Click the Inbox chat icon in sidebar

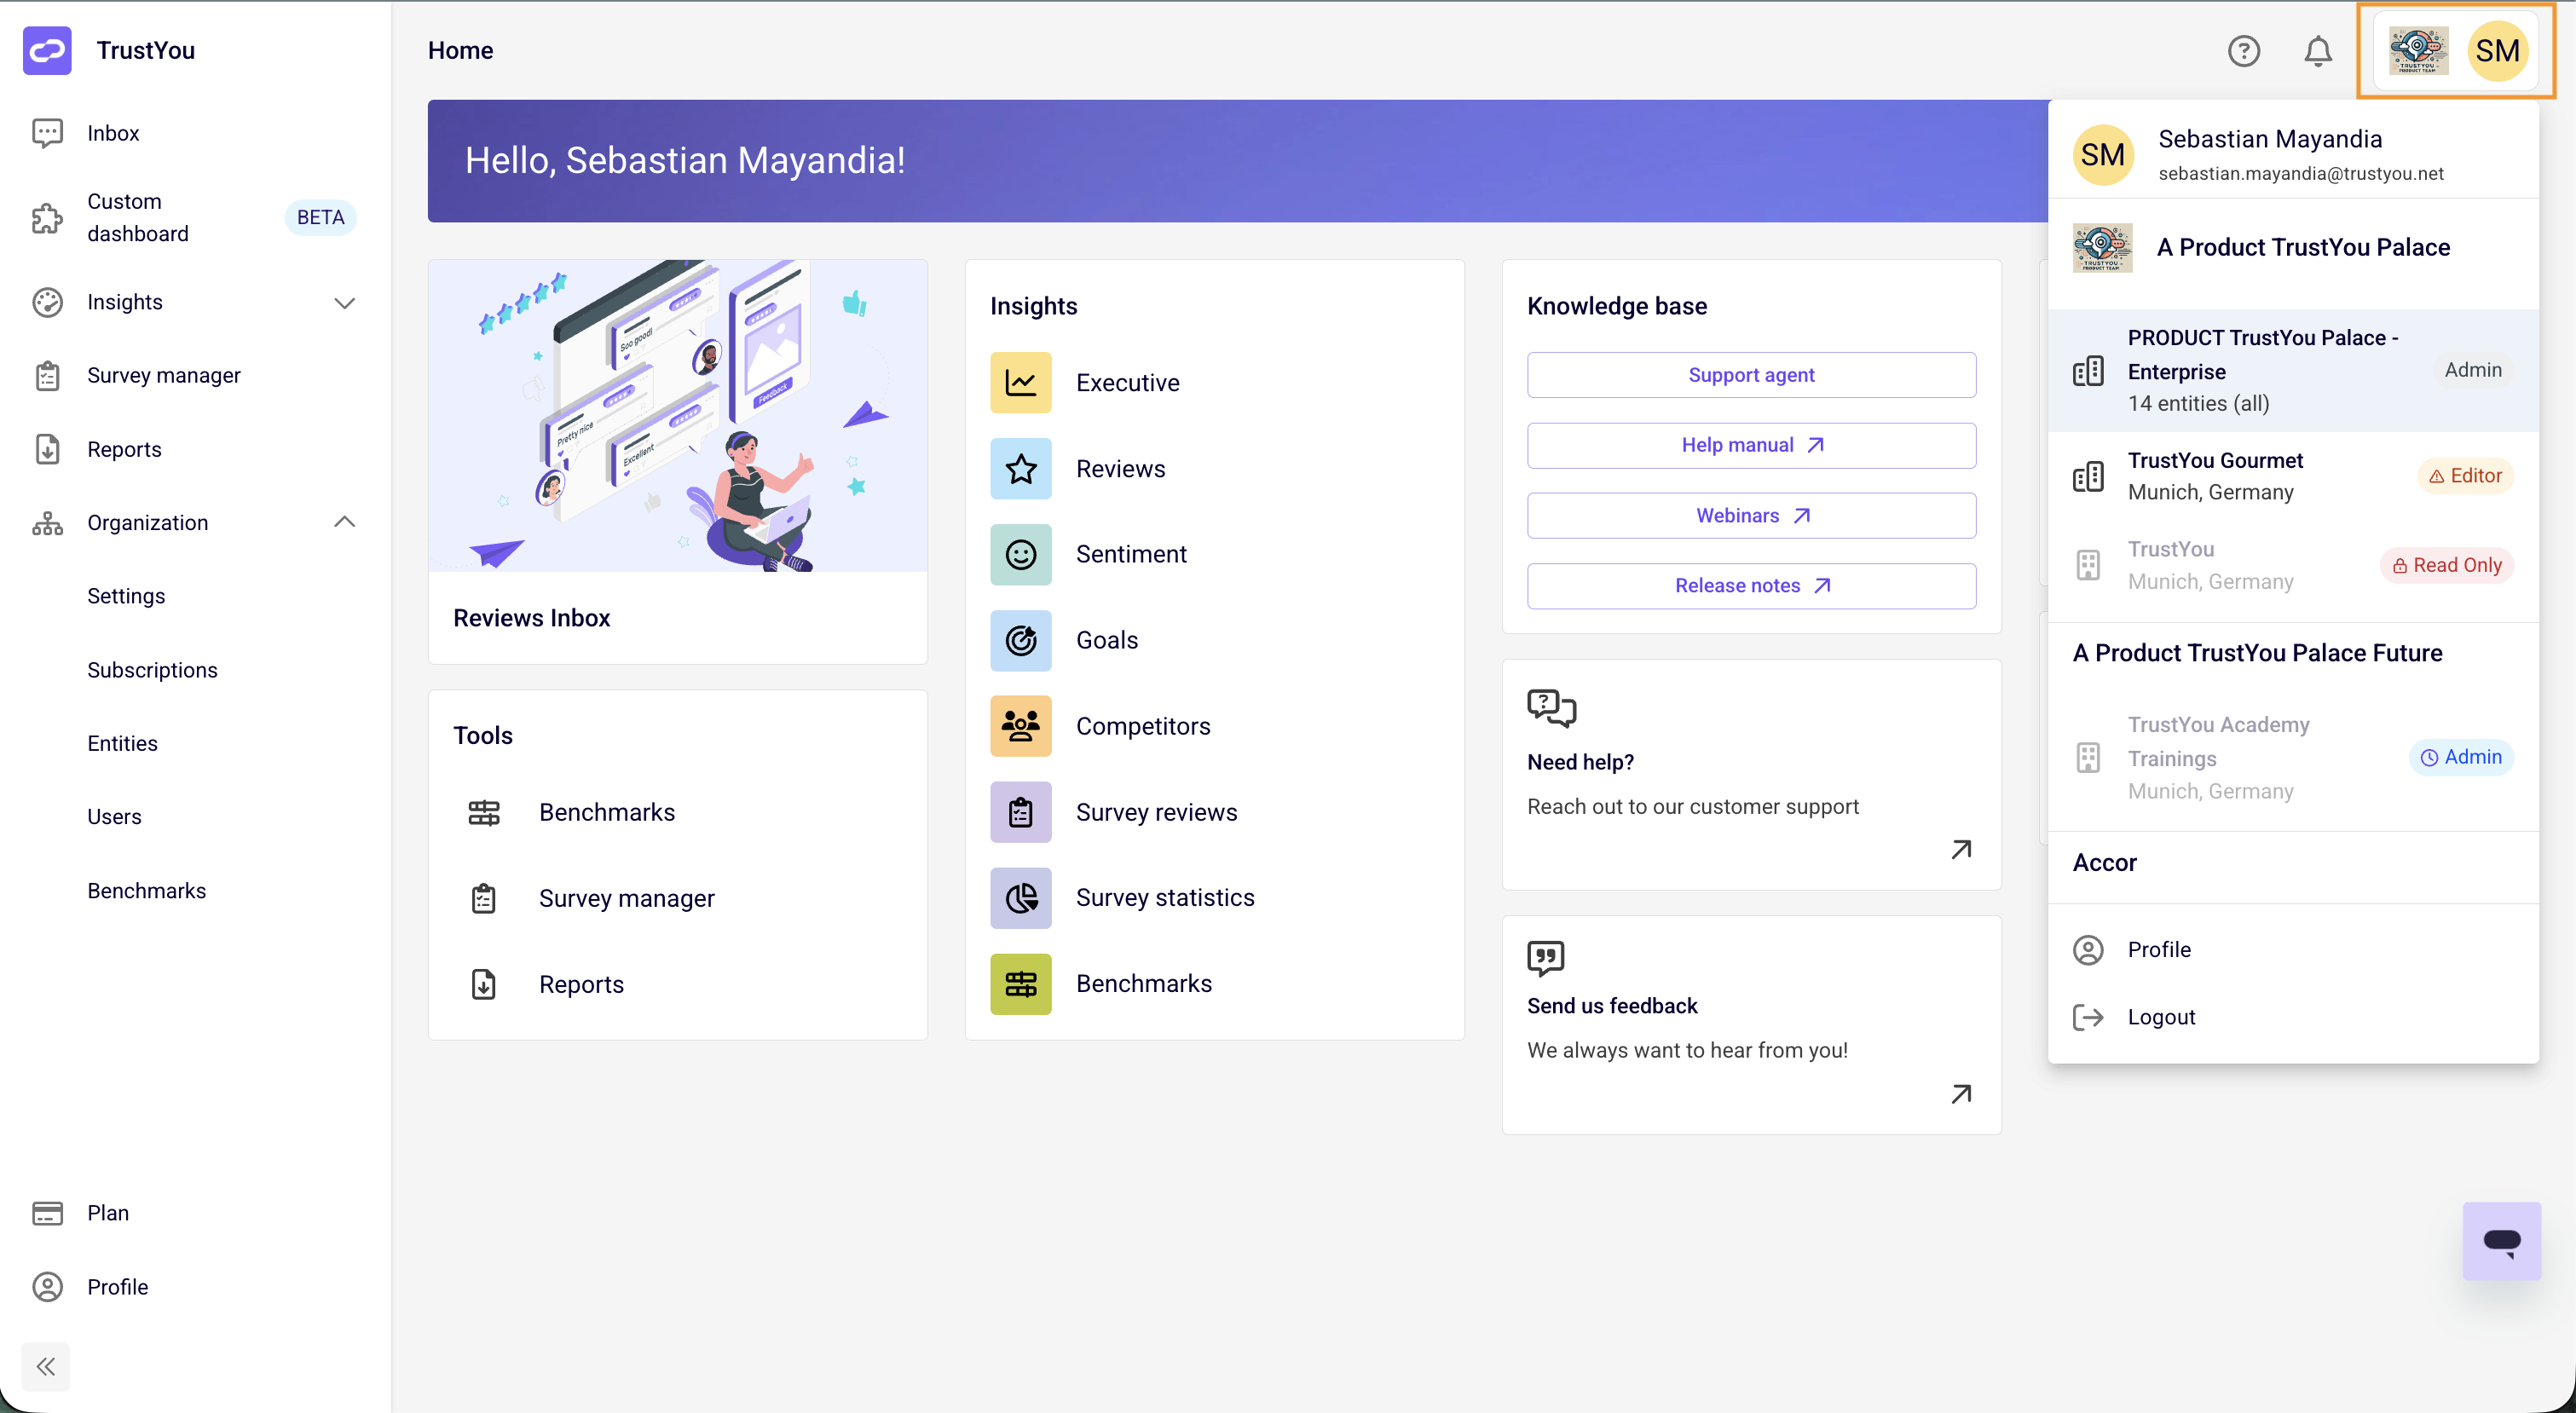(47, 133)
